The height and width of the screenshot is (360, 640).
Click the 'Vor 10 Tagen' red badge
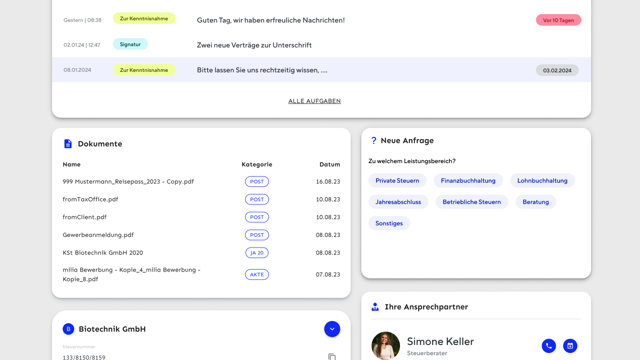558,20
